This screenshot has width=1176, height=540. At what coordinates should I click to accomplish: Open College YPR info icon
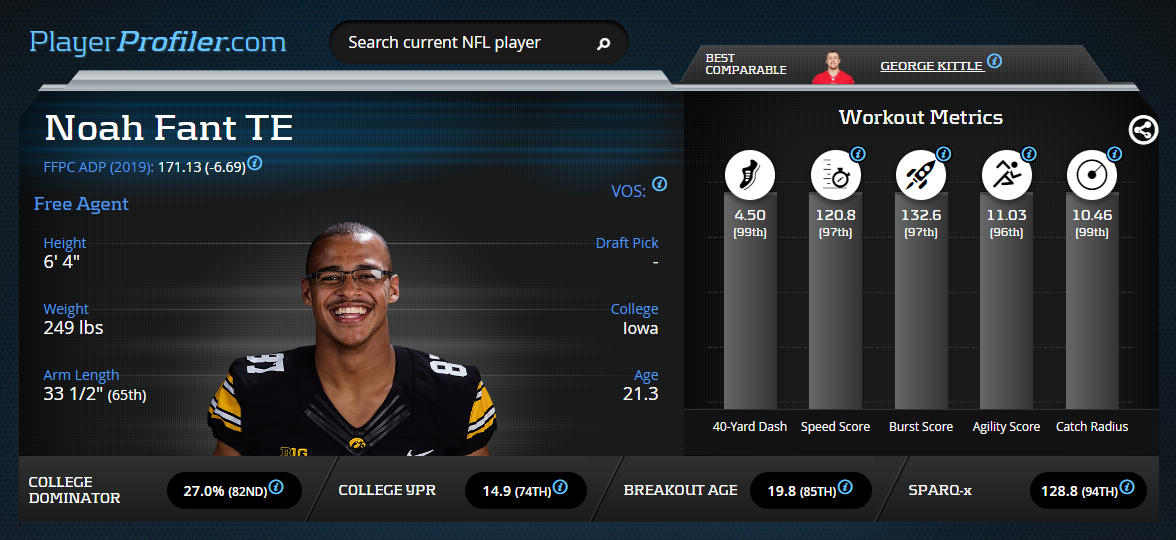(560, 487)
